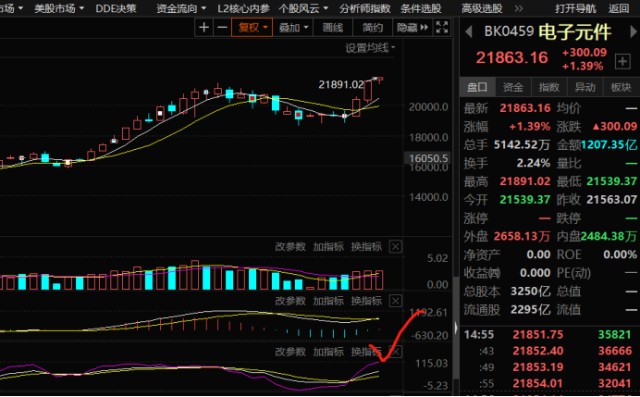640x397 pixels.
Task: Go to previous sector with left arrow
Action: [469, 32]
